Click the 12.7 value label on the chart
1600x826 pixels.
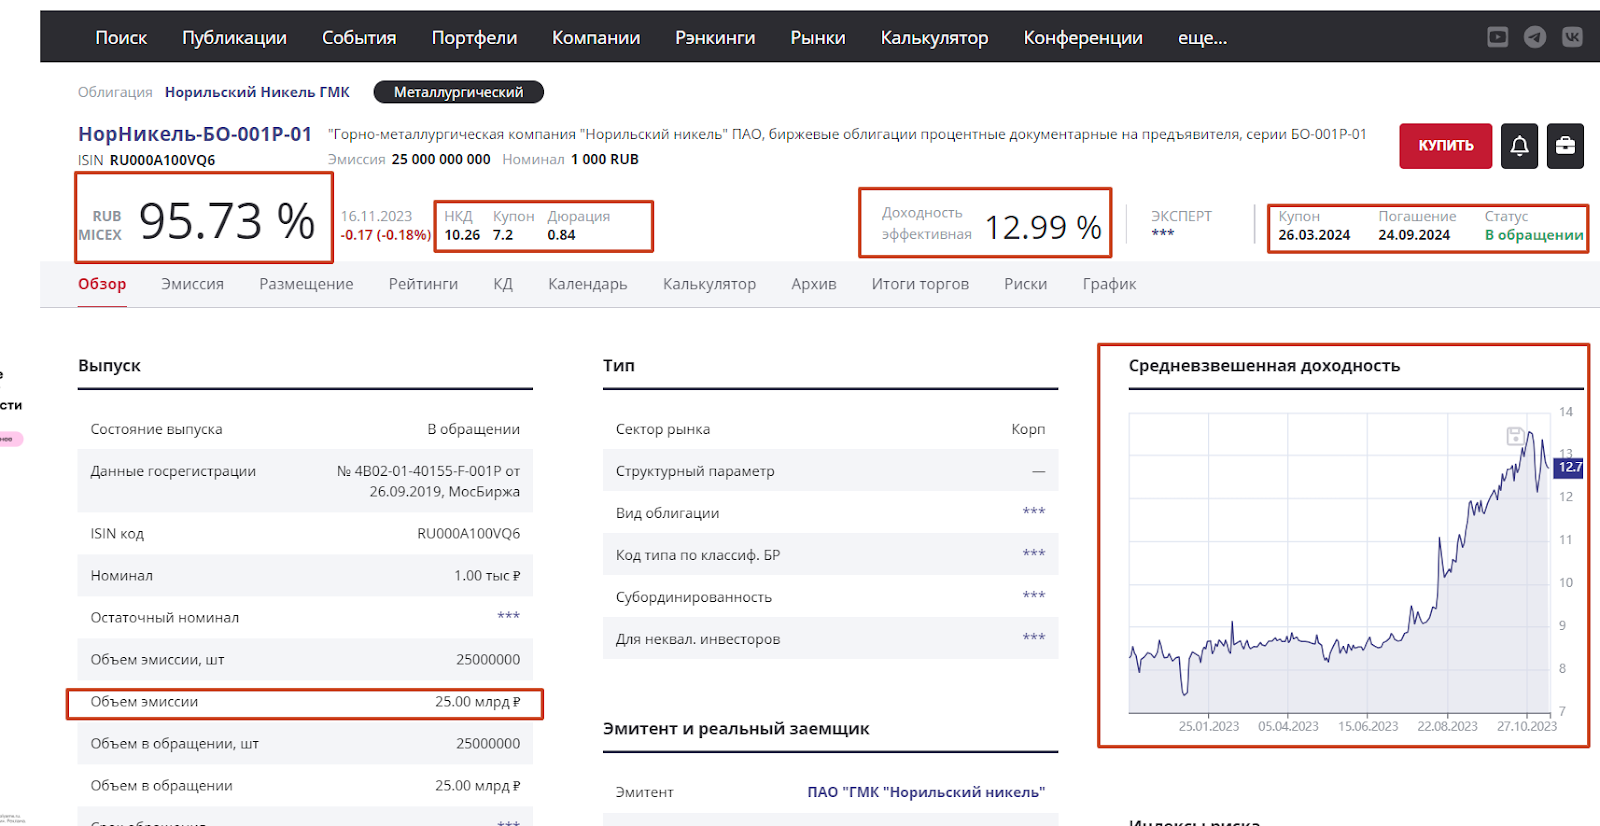coord(1569,467)
